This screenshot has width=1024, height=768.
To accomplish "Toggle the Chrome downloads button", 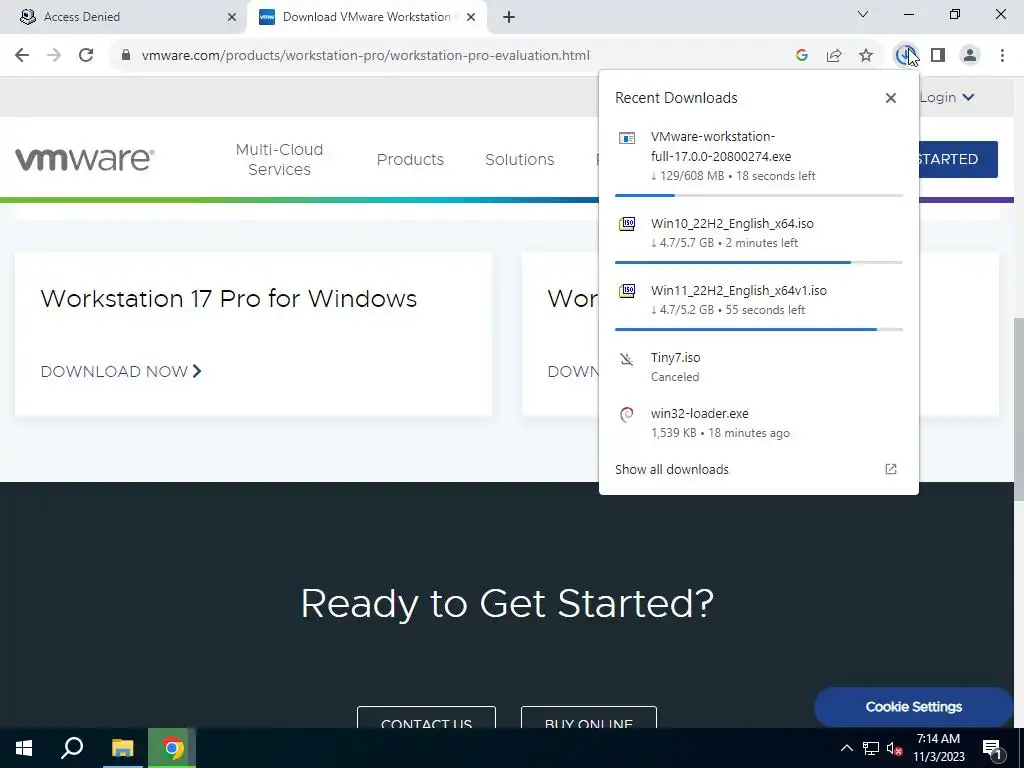I will (906, 56).
